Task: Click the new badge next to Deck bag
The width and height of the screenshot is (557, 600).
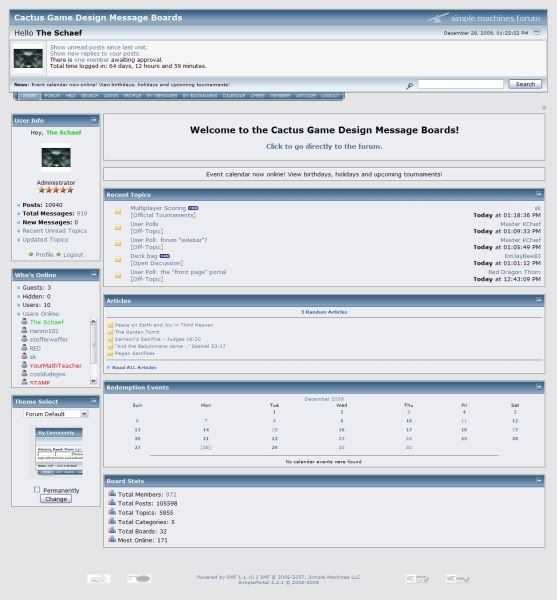Action: (x=165, y=256)
